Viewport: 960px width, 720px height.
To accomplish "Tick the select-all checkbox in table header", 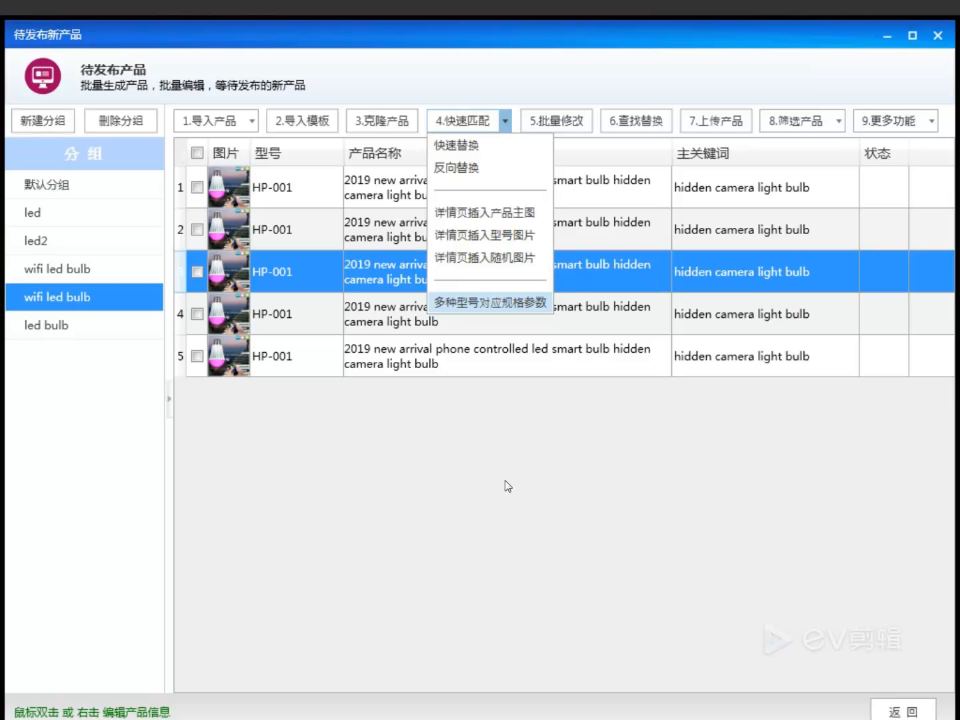I will 197,153.
